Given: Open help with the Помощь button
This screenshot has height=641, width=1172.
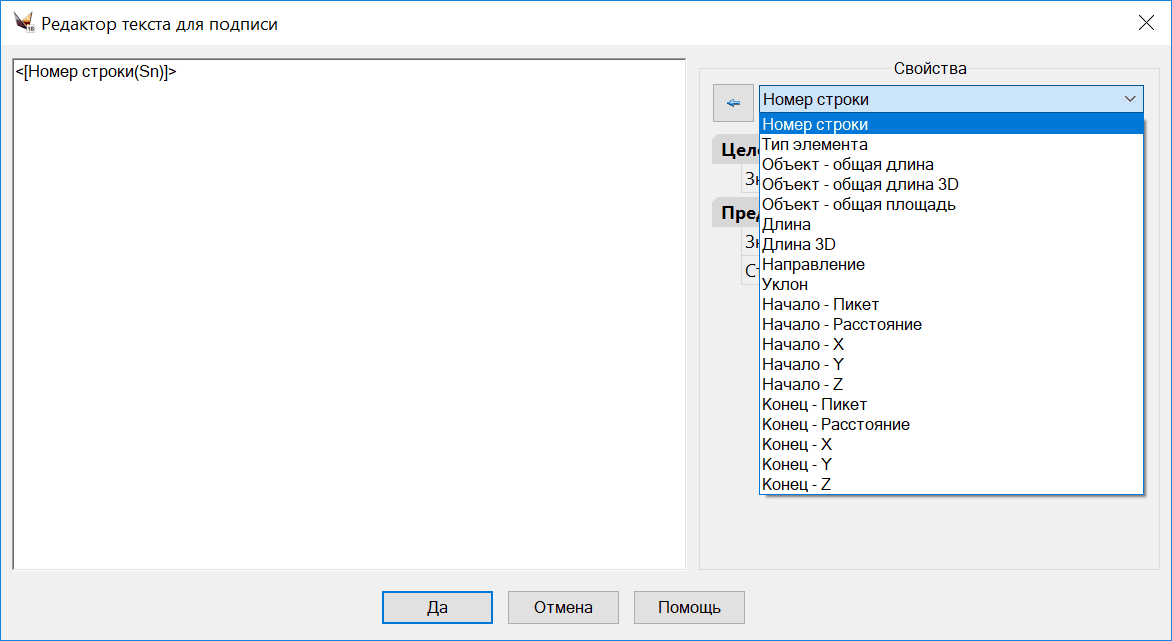Looking at the screenshot, I should [x=689, y=607].
